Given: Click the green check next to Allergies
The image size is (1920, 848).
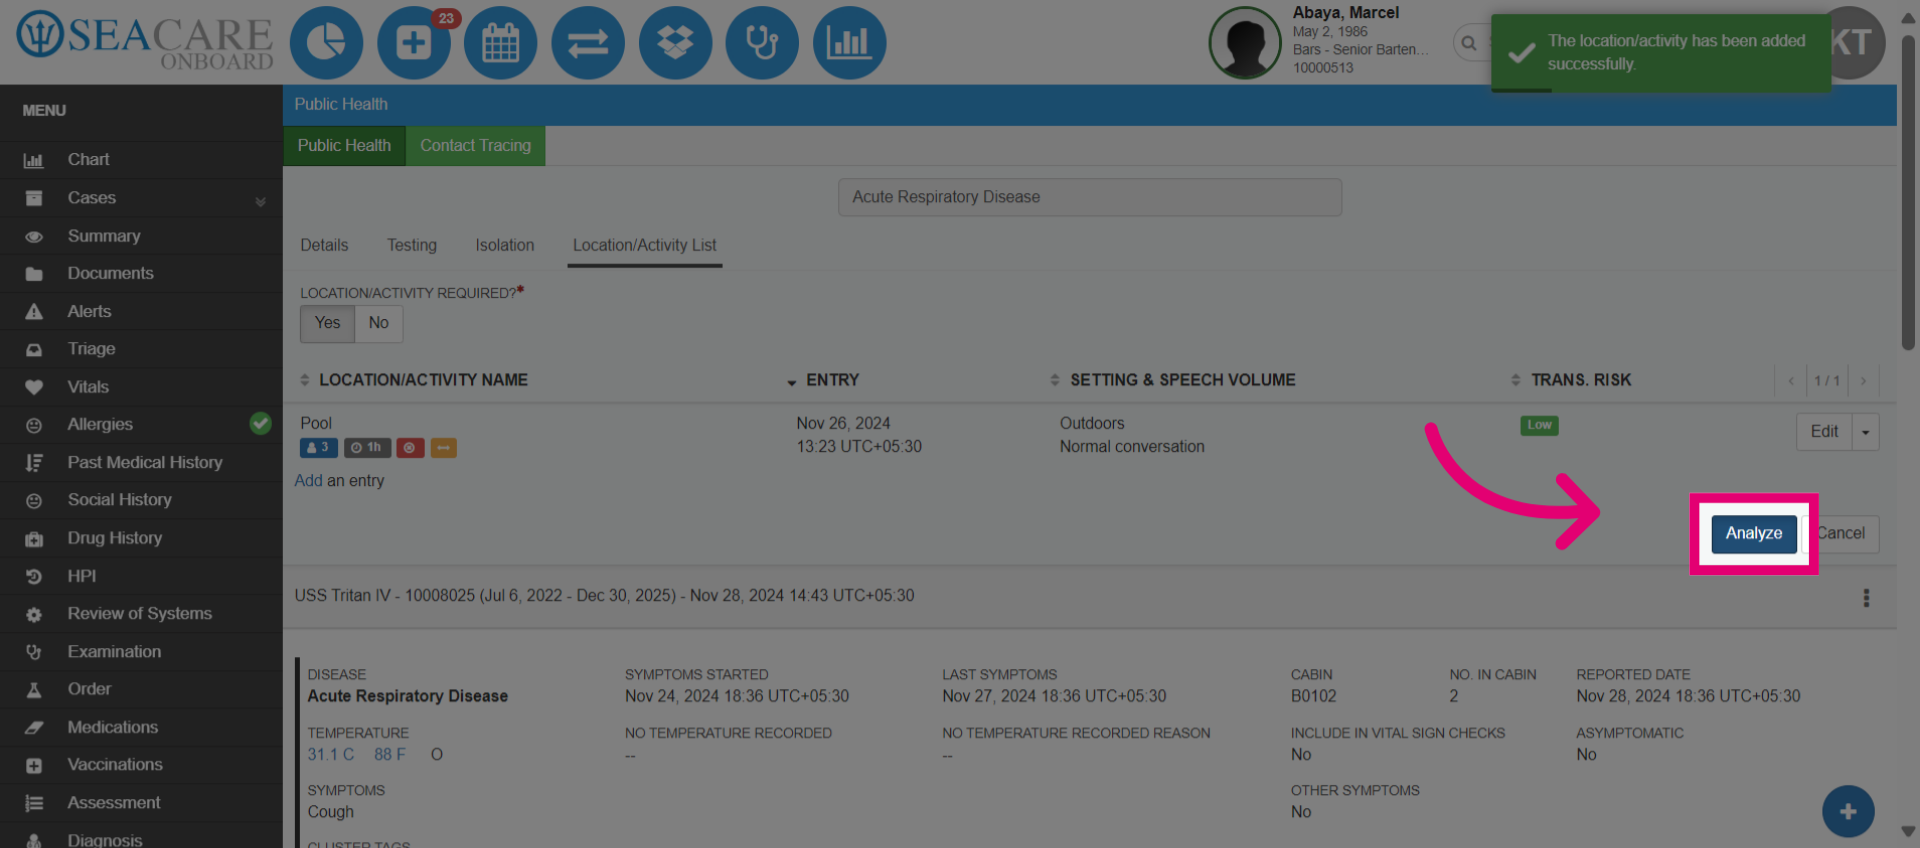Looking at the screenshot, I should [x=260, y=424].
